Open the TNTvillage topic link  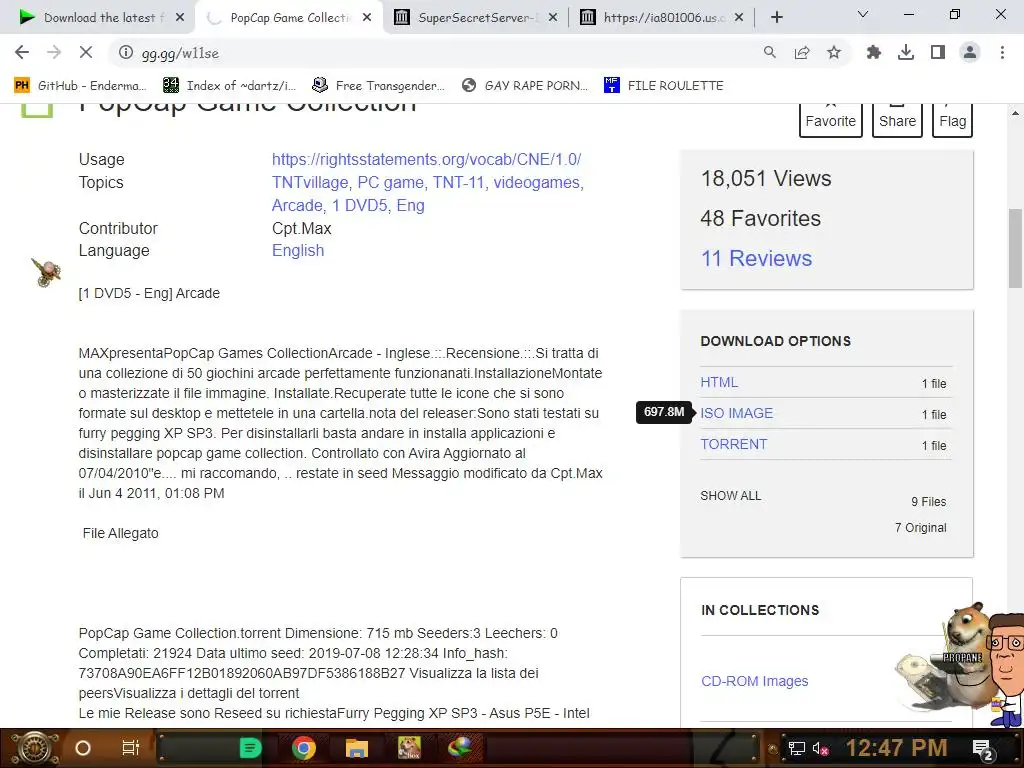(x=310, y=182)
